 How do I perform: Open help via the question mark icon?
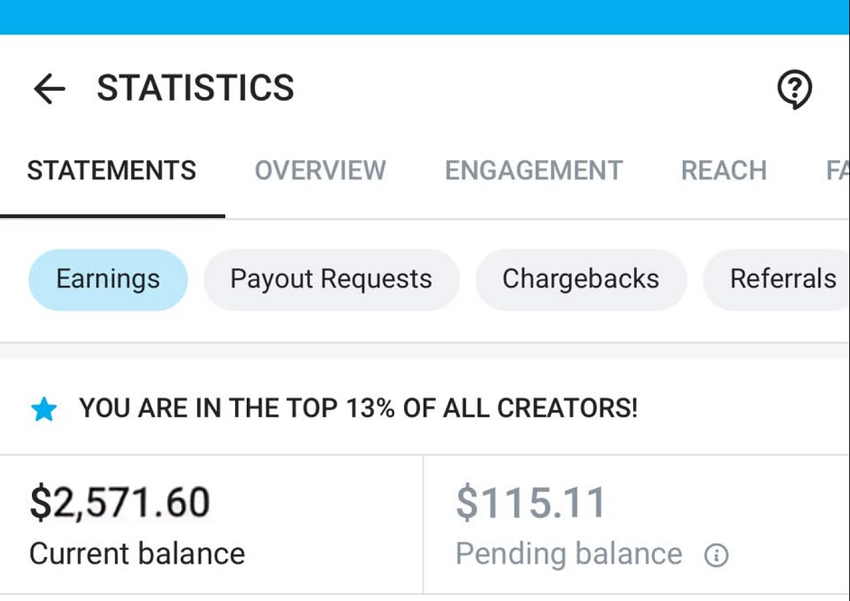click(x=795, y=89)
